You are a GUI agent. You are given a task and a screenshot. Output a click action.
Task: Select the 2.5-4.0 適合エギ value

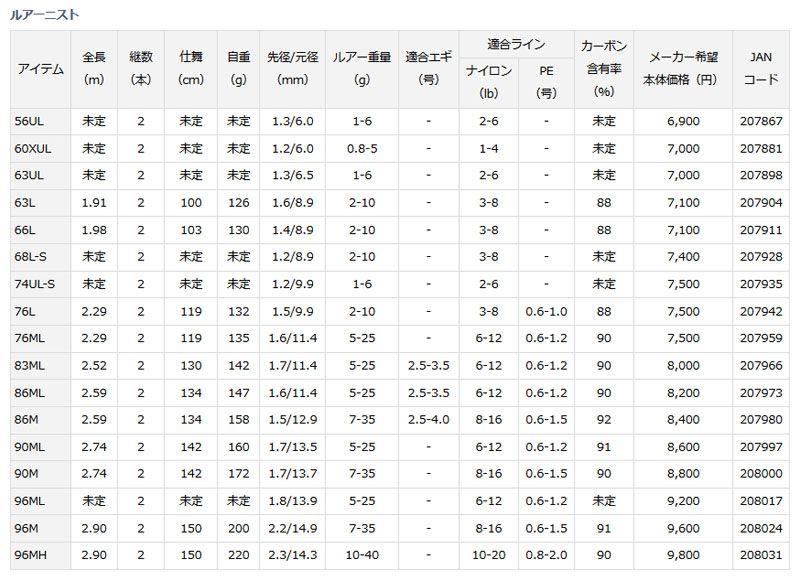[429, 420]
